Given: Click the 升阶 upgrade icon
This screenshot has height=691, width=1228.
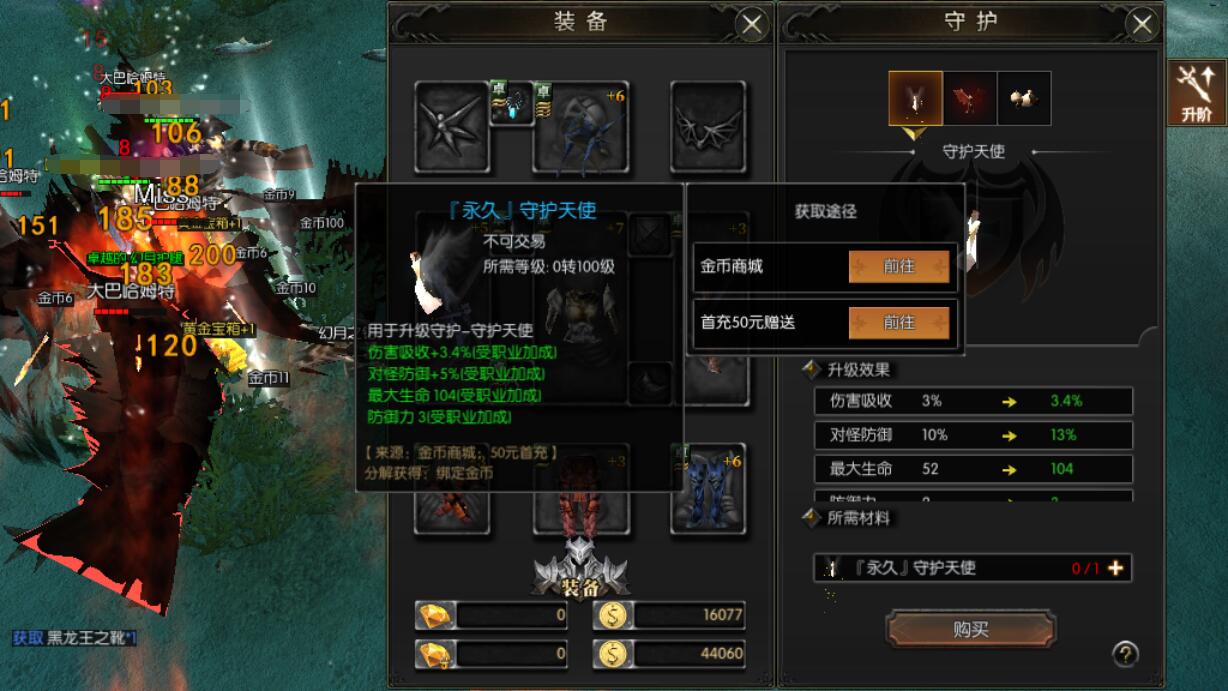Looking at the screenshot, I should click(x=1196, y=93).
